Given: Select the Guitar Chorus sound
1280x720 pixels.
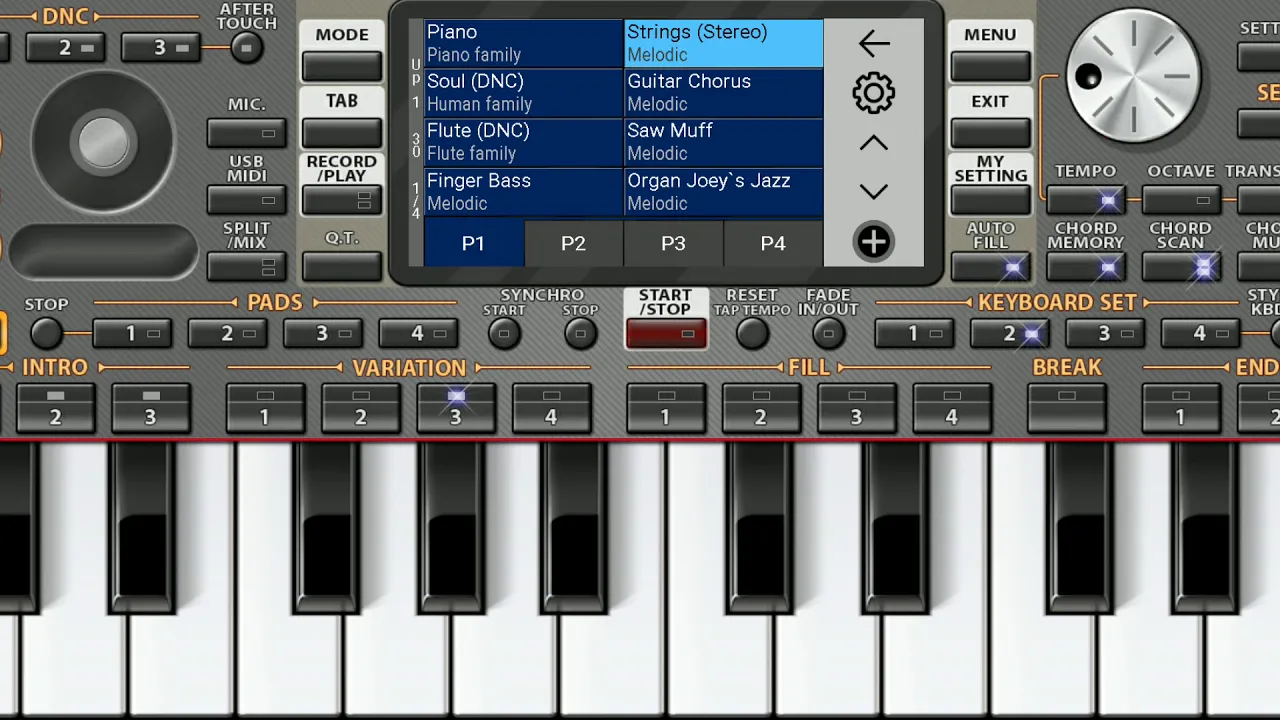Looking at the screenshot, I should click(723, 92).
